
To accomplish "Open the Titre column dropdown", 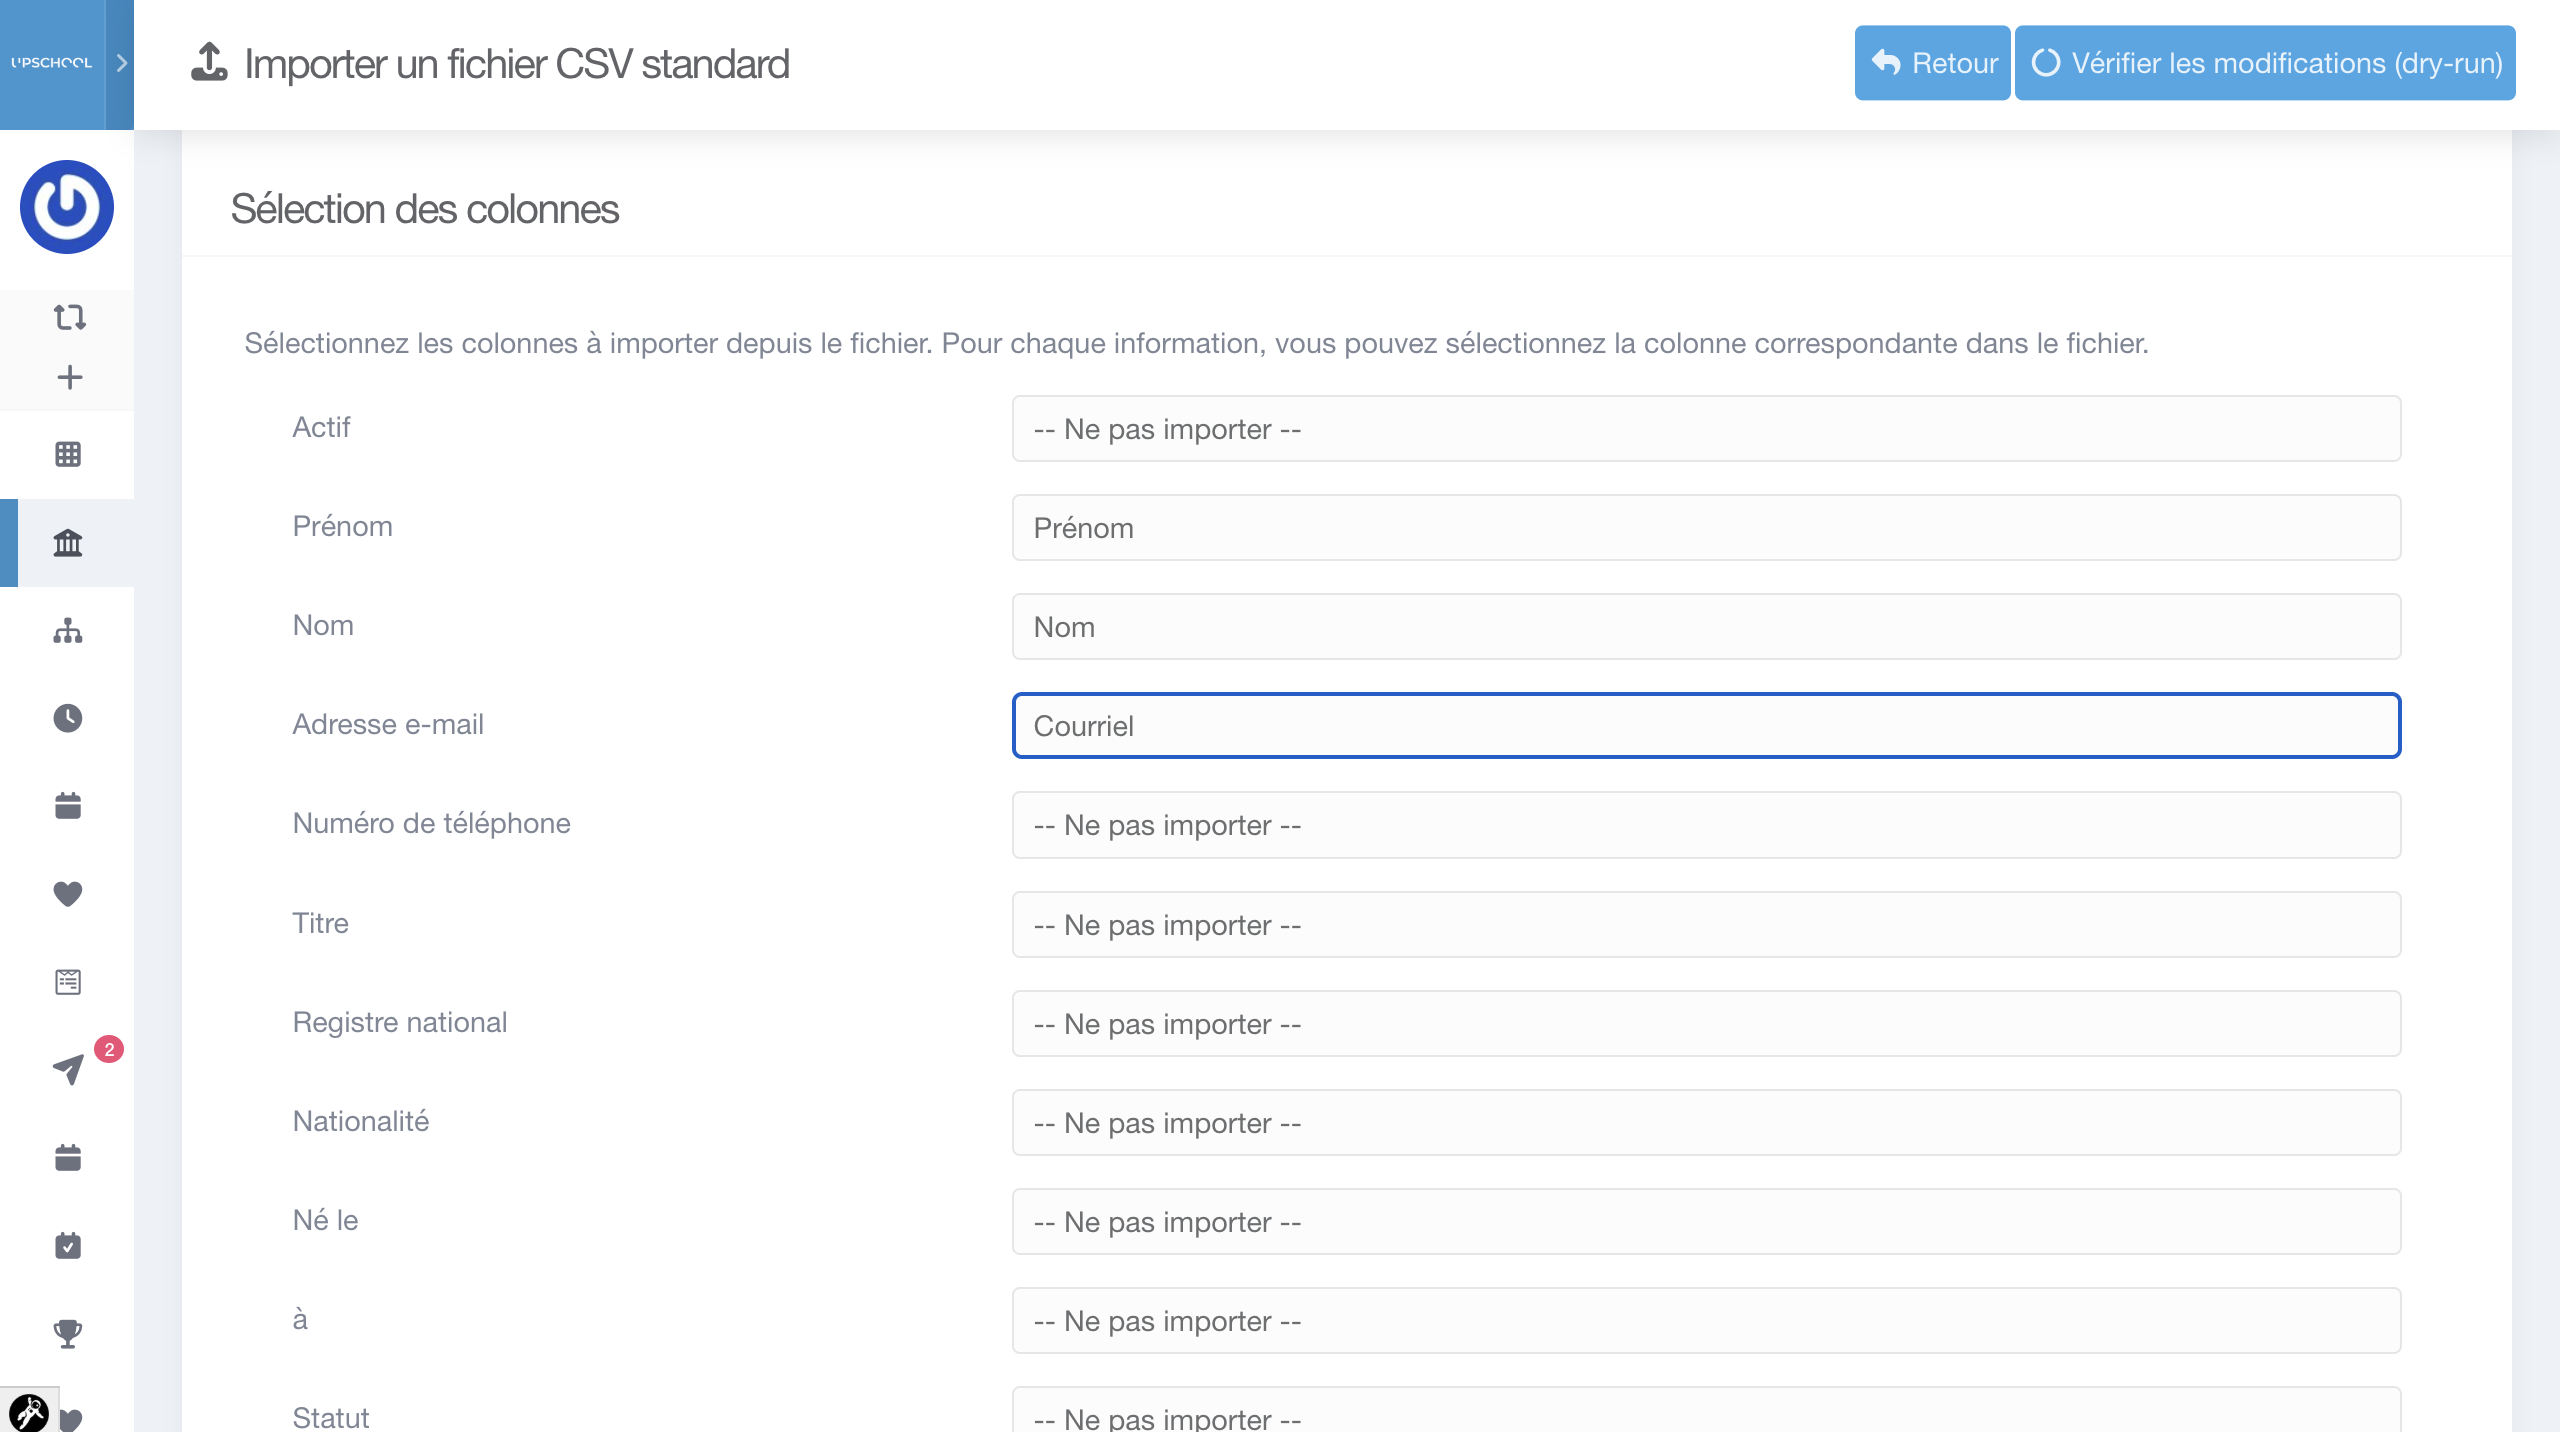I will [x=1706, y=925].
